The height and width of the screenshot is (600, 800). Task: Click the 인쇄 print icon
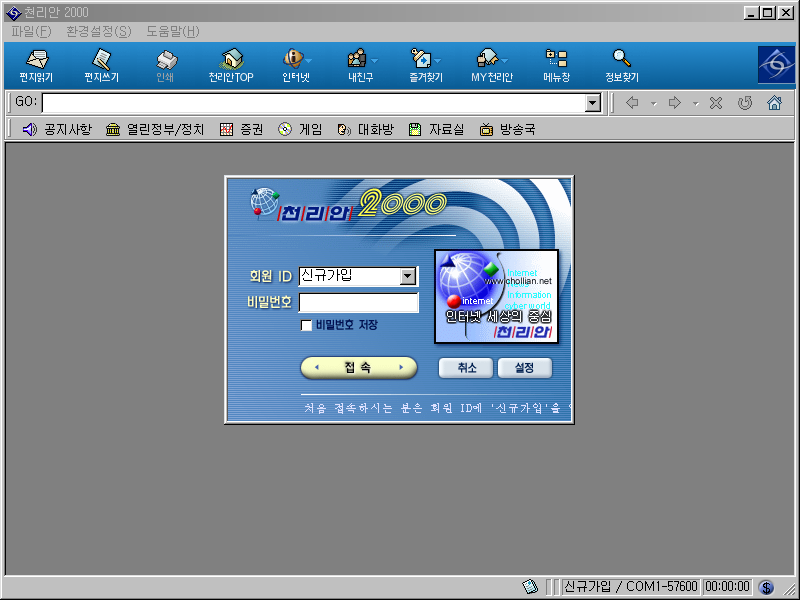click(165, 66)
